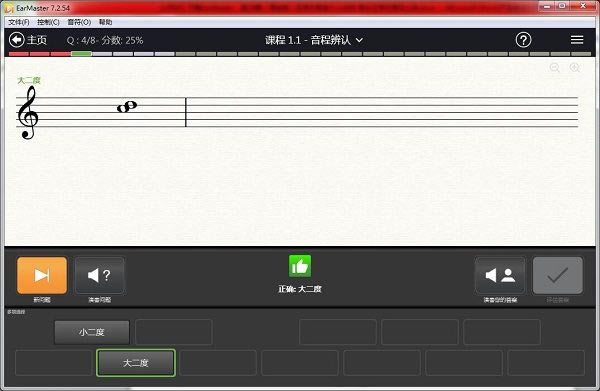600x391 pixels.
Task: Click the back arrow home icon
Action: (x=17, y=40)
